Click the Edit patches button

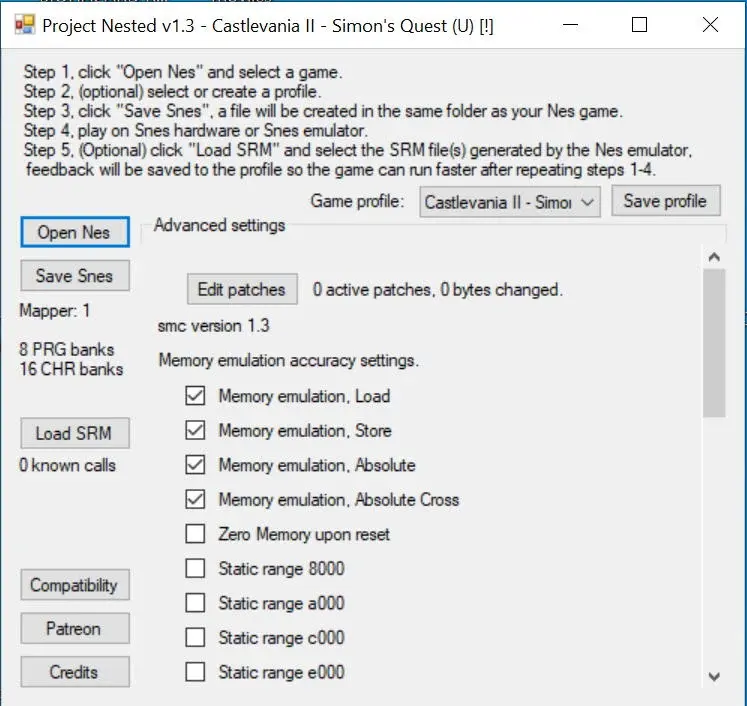click(x=242, y=290)
